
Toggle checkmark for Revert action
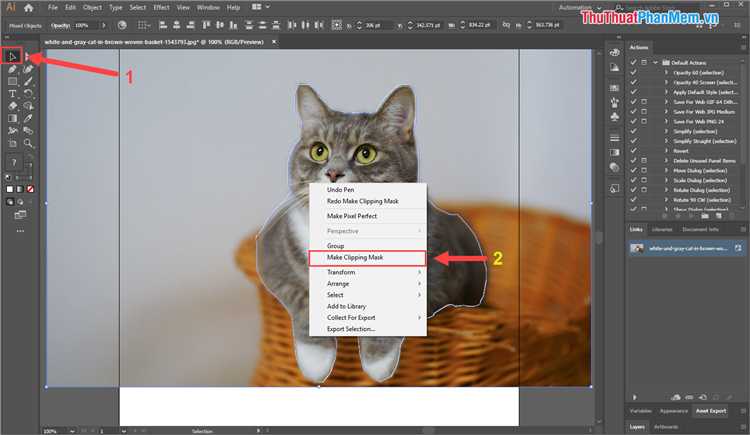pyautogui.click(x=632, y=151)
